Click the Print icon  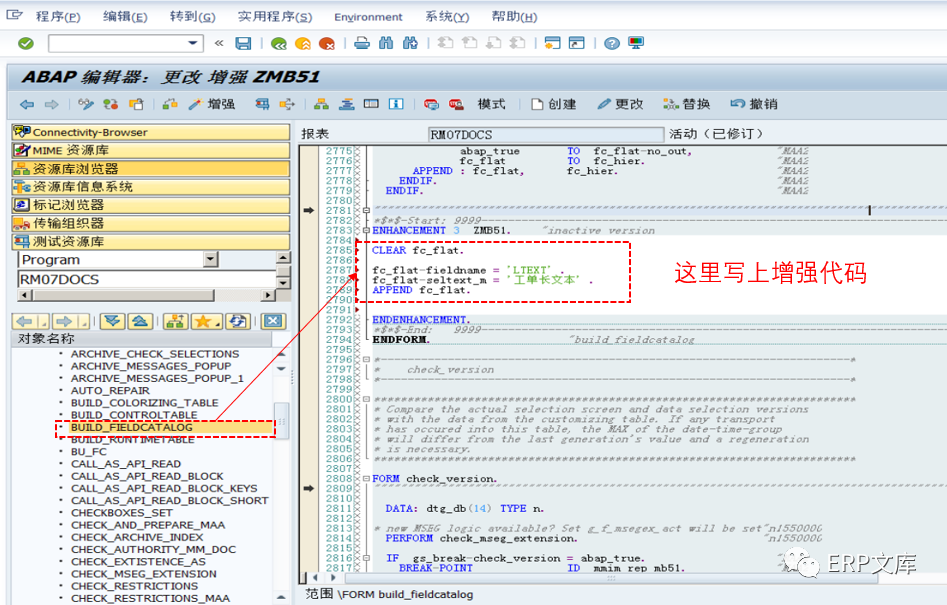[x=362, y=42]
